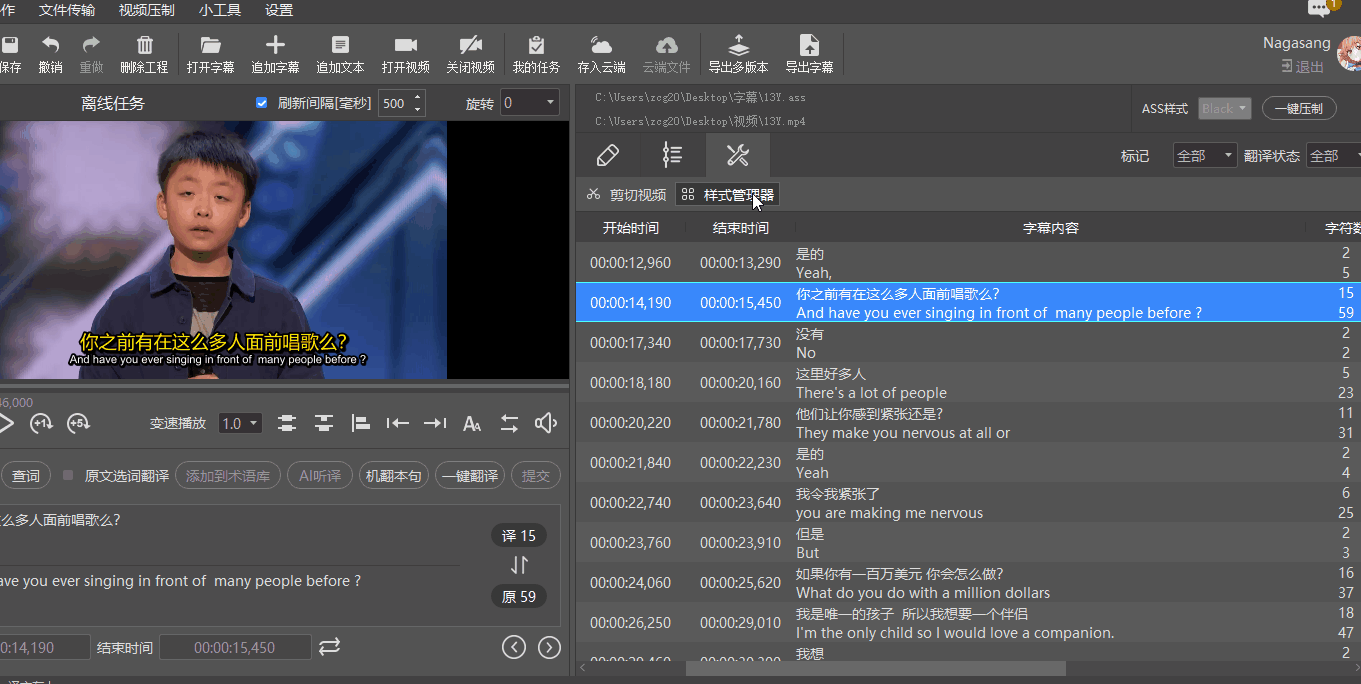Click the 一键压制 button
This screenshot has width=1361, height=684.
(x=1299, y=108)
